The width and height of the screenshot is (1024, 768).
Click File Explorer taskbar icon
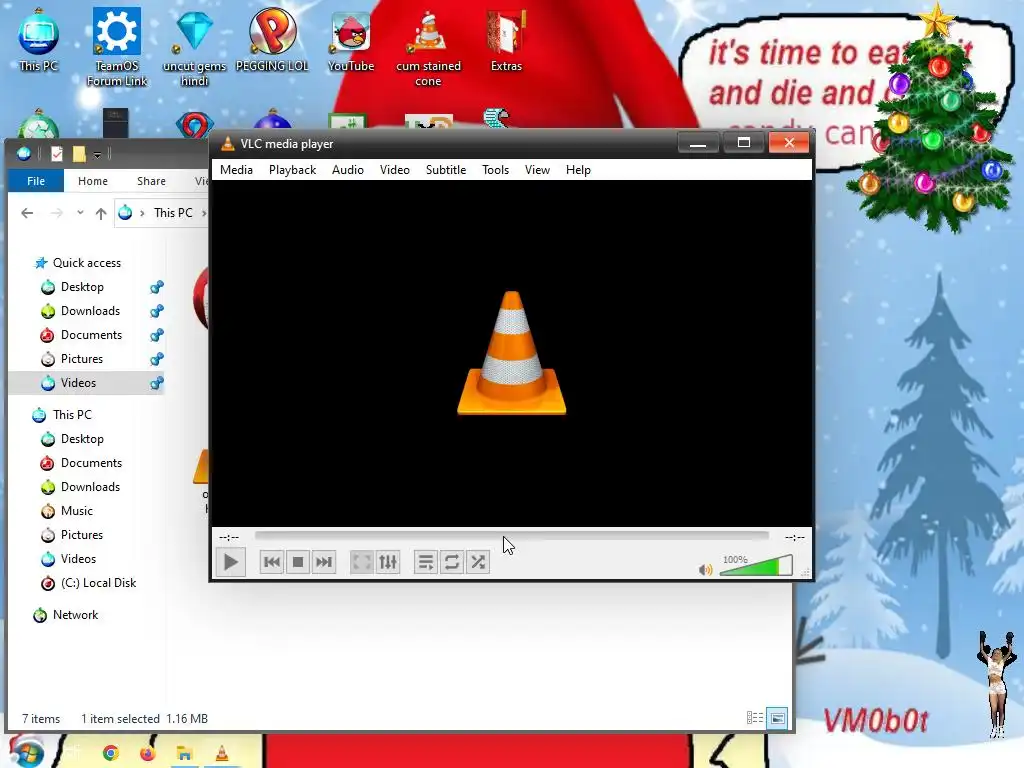tap(184, 754)
